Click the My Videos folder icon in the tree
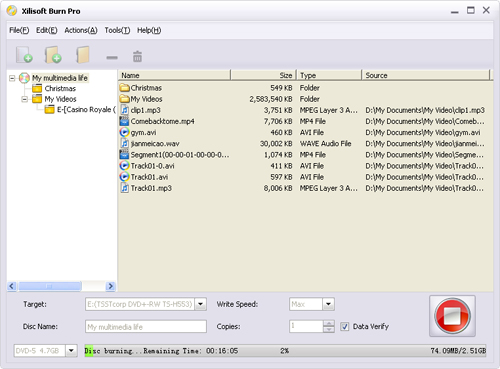 pos(37,99)
